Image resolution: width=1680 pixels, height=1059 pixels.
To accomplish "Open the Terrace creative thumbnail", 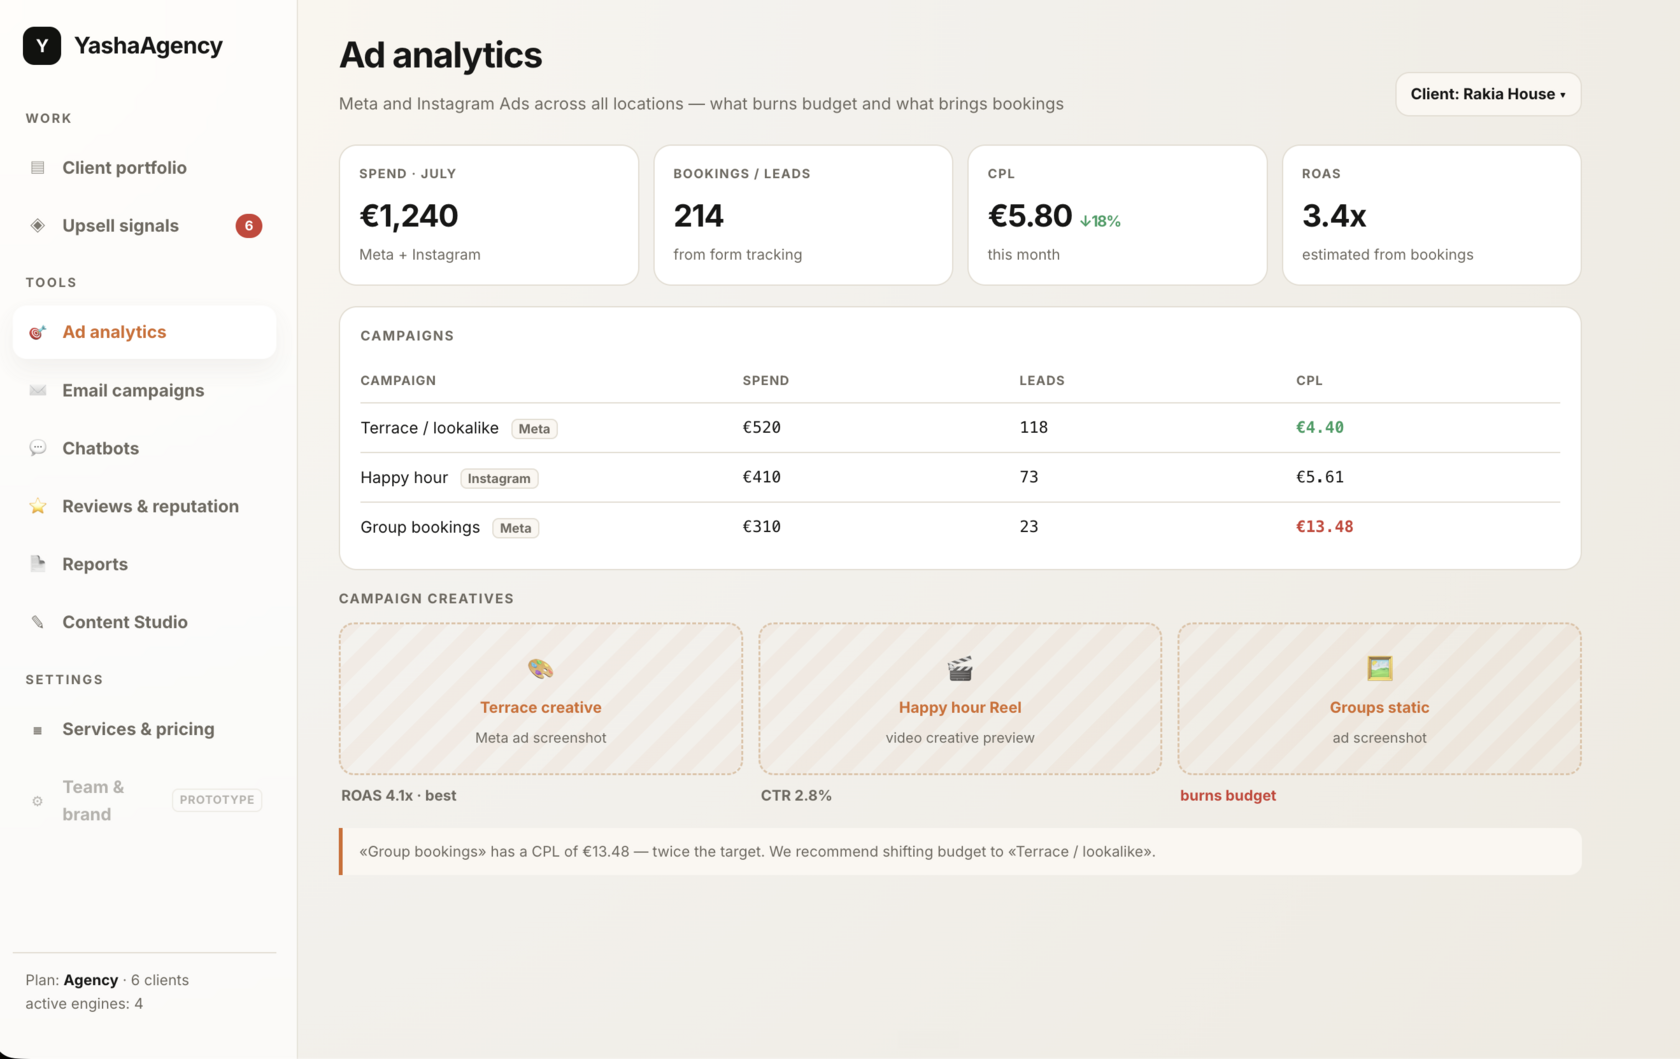I will (541, 699).
